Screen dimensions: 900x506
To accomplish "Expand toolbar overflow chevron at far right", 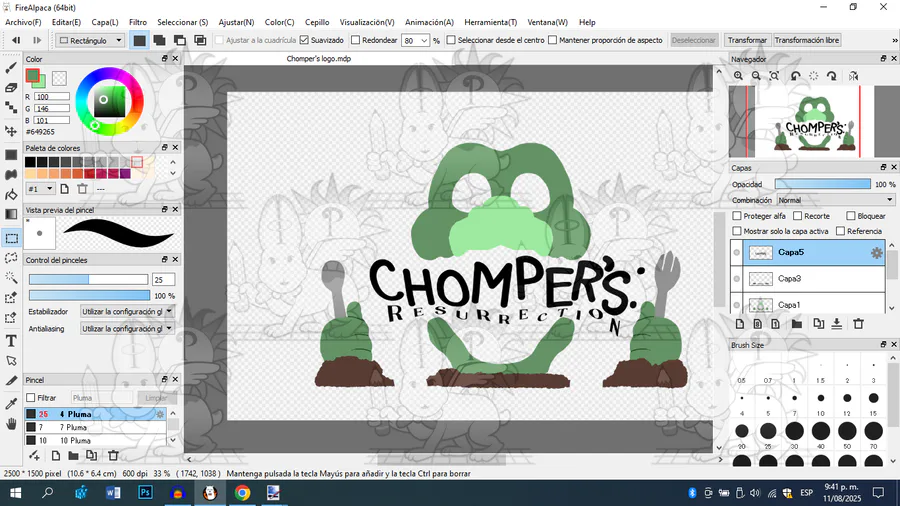I will pyautogui.click(x=894, y=40).
